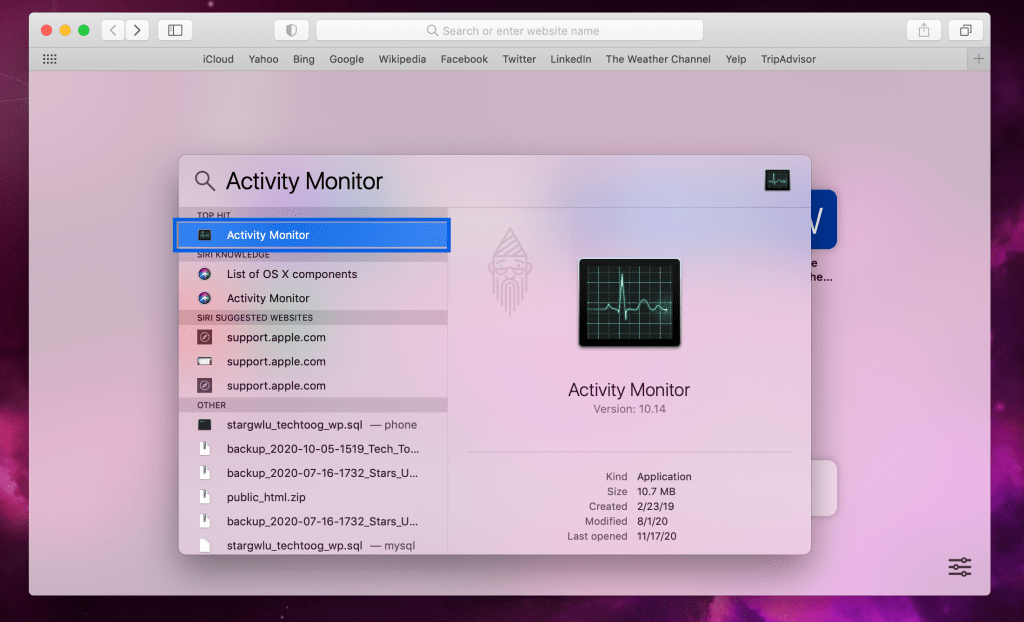Open the privacy report shield icon
The width and height of the screenshot is (1024, 622).
(x=291, y=30)
